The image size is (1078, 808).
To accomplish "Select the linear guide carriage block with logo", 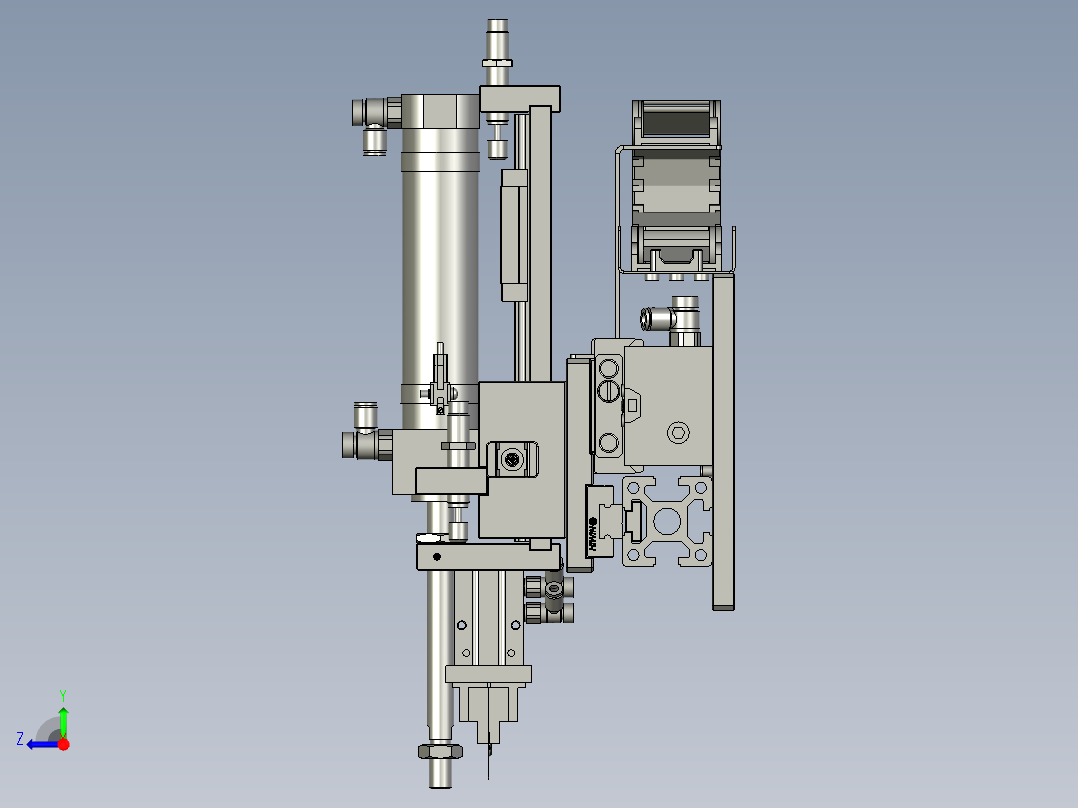I will (x=600, y=521).
